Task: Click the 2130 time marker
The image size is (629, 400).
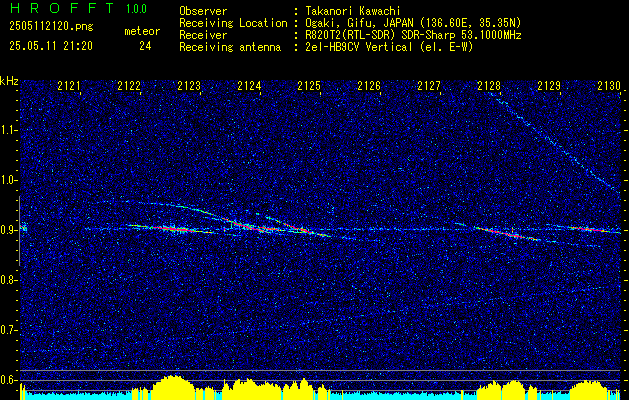Action: coord(609,86)
